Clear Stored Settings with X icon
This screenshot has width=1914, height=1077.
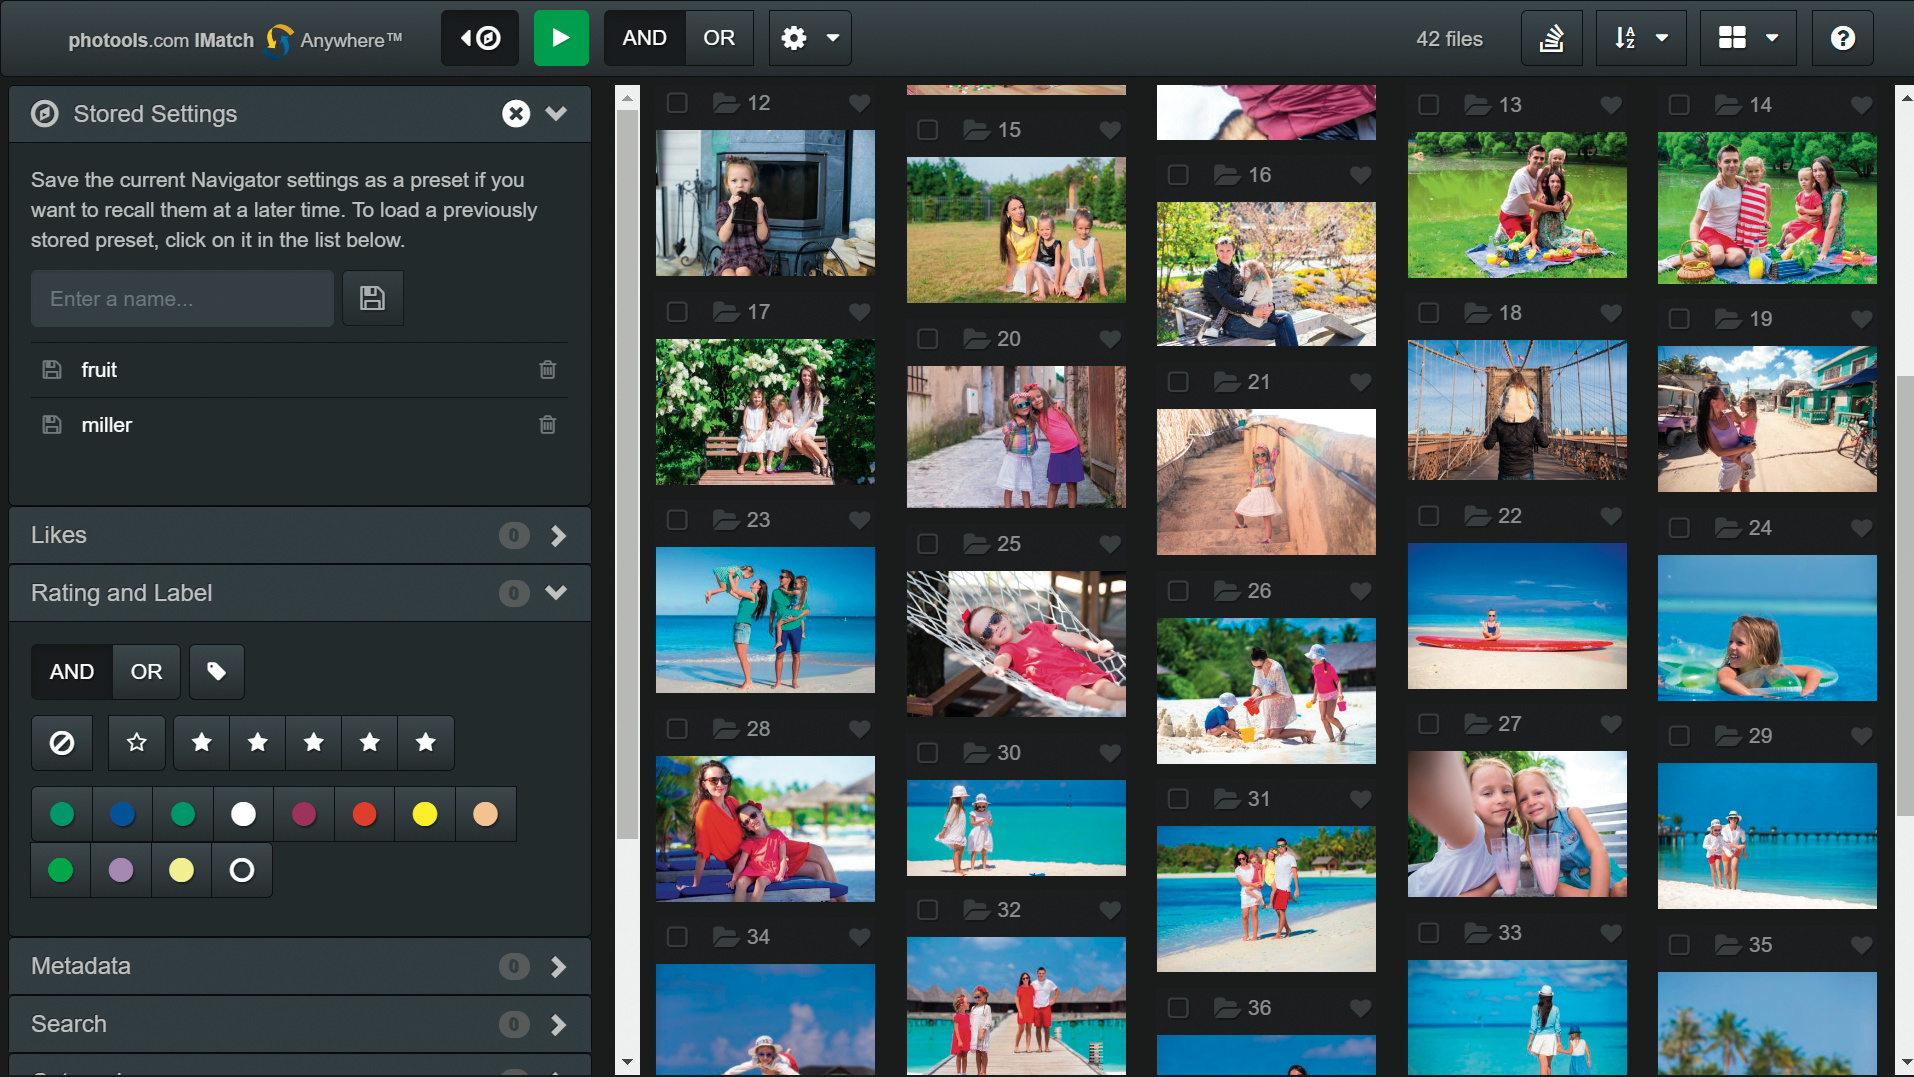515,114
